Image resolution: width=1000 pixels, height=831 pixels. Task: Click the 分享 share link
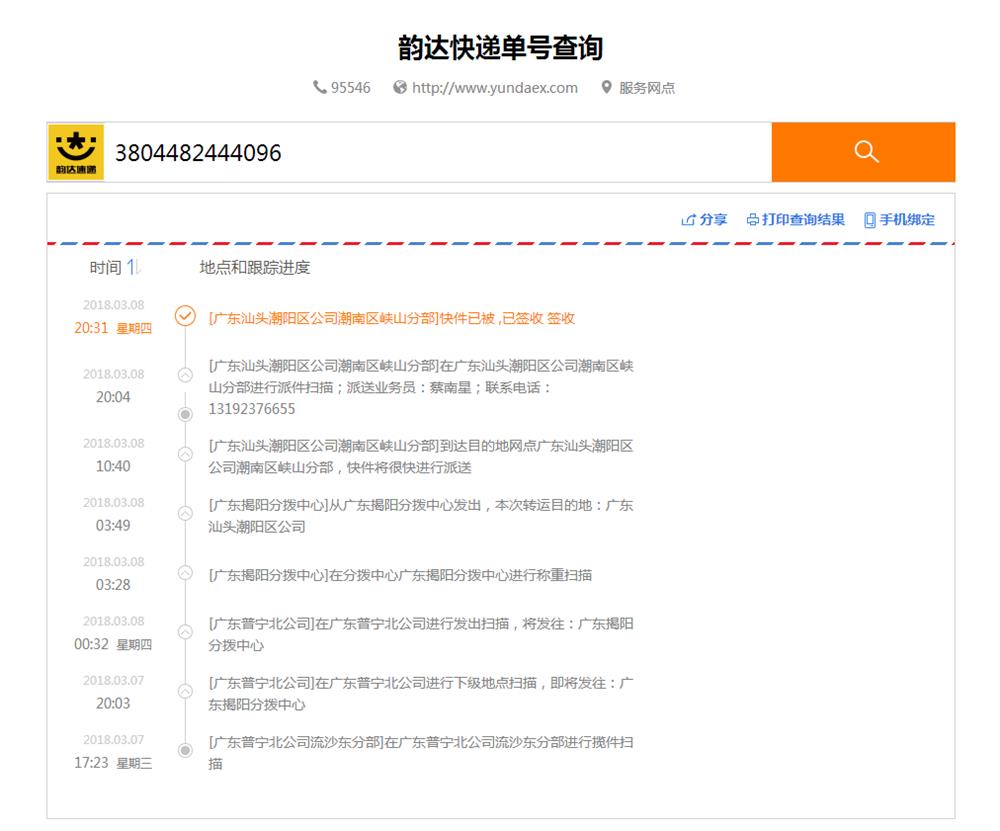click(x=712, y=219)
